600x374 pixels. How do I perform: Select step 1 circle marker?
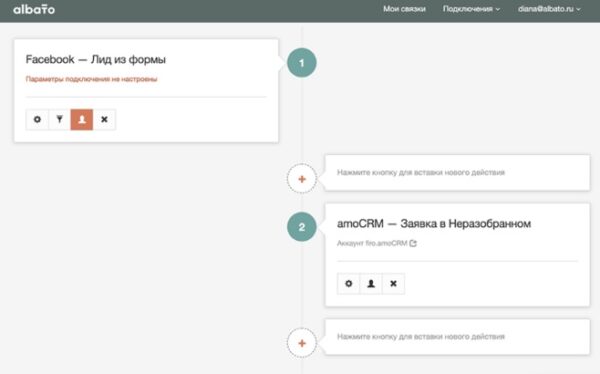click(302, 63)
